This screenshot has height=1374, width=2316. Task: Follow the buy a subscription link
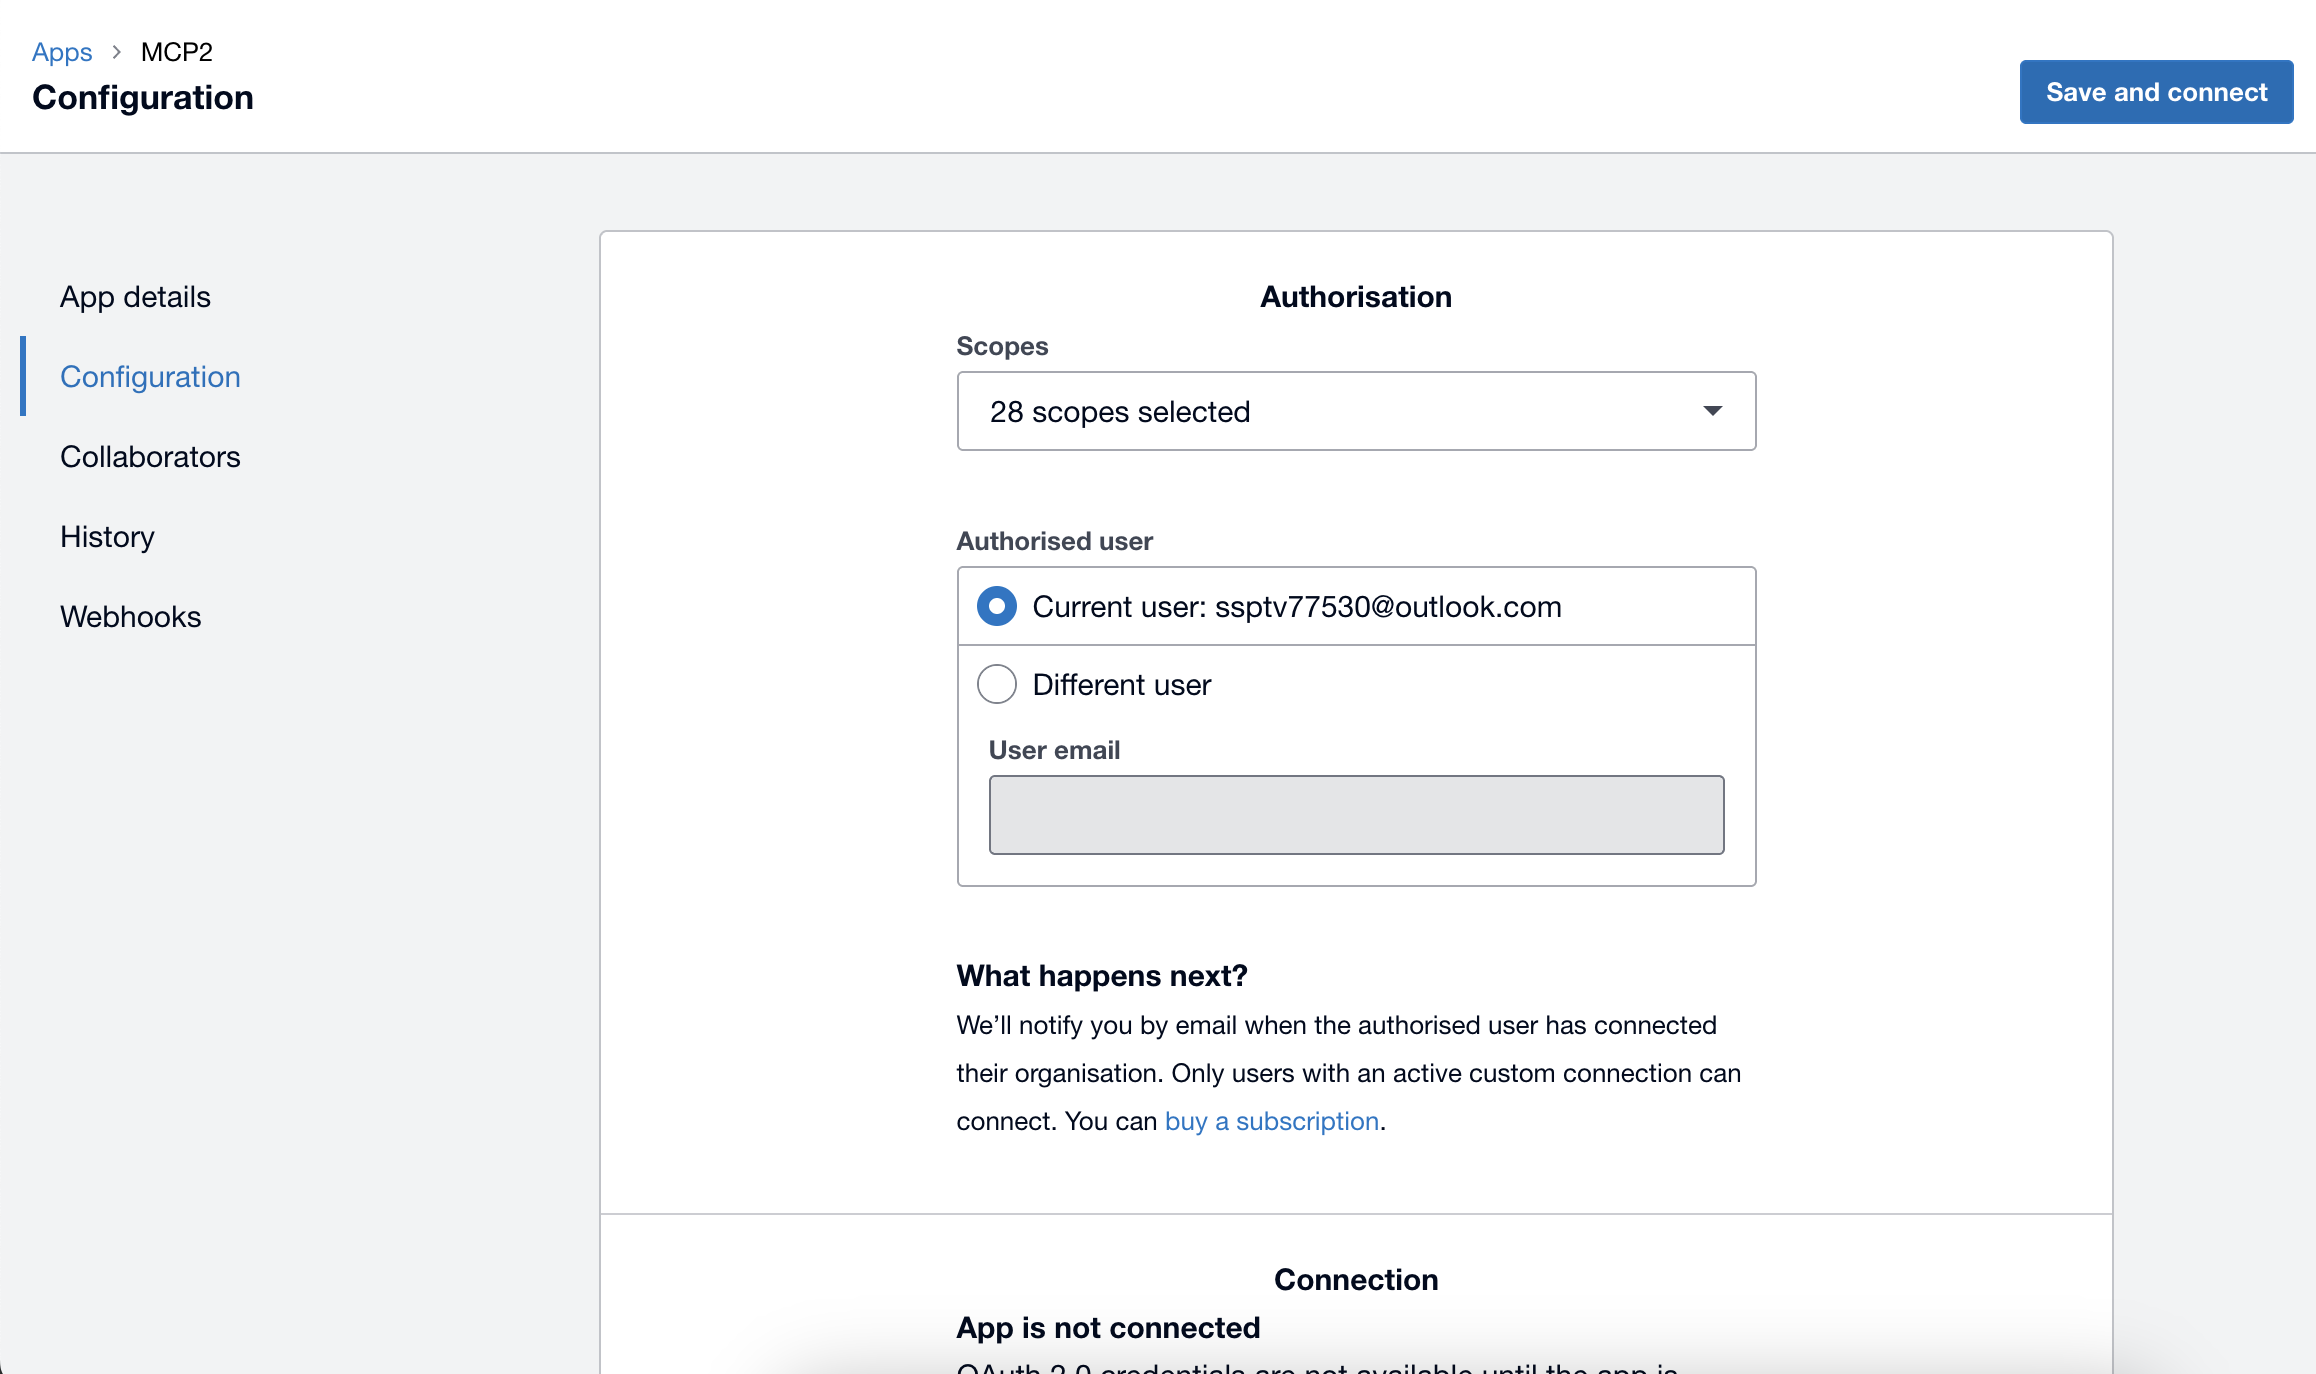point(1271,1121)
